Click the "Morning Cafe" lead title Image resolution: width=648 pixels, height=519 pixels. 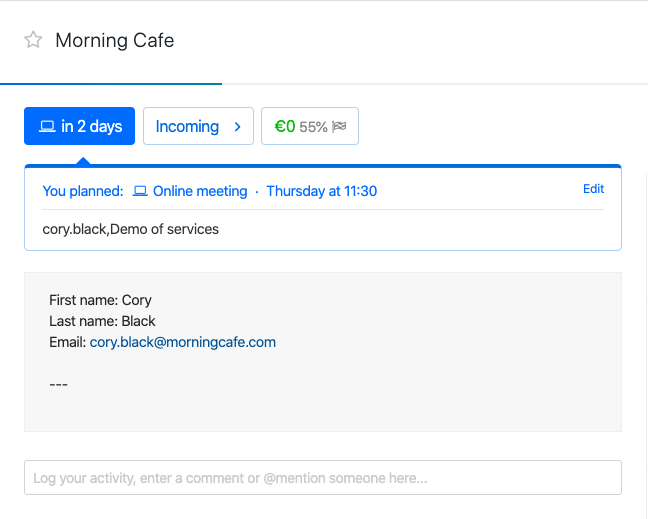115,40
